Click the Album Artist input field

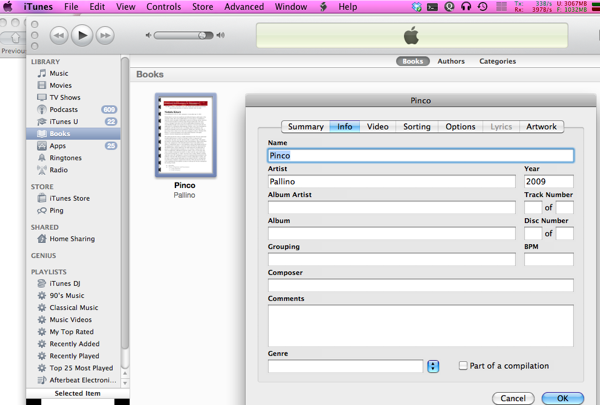391,207
